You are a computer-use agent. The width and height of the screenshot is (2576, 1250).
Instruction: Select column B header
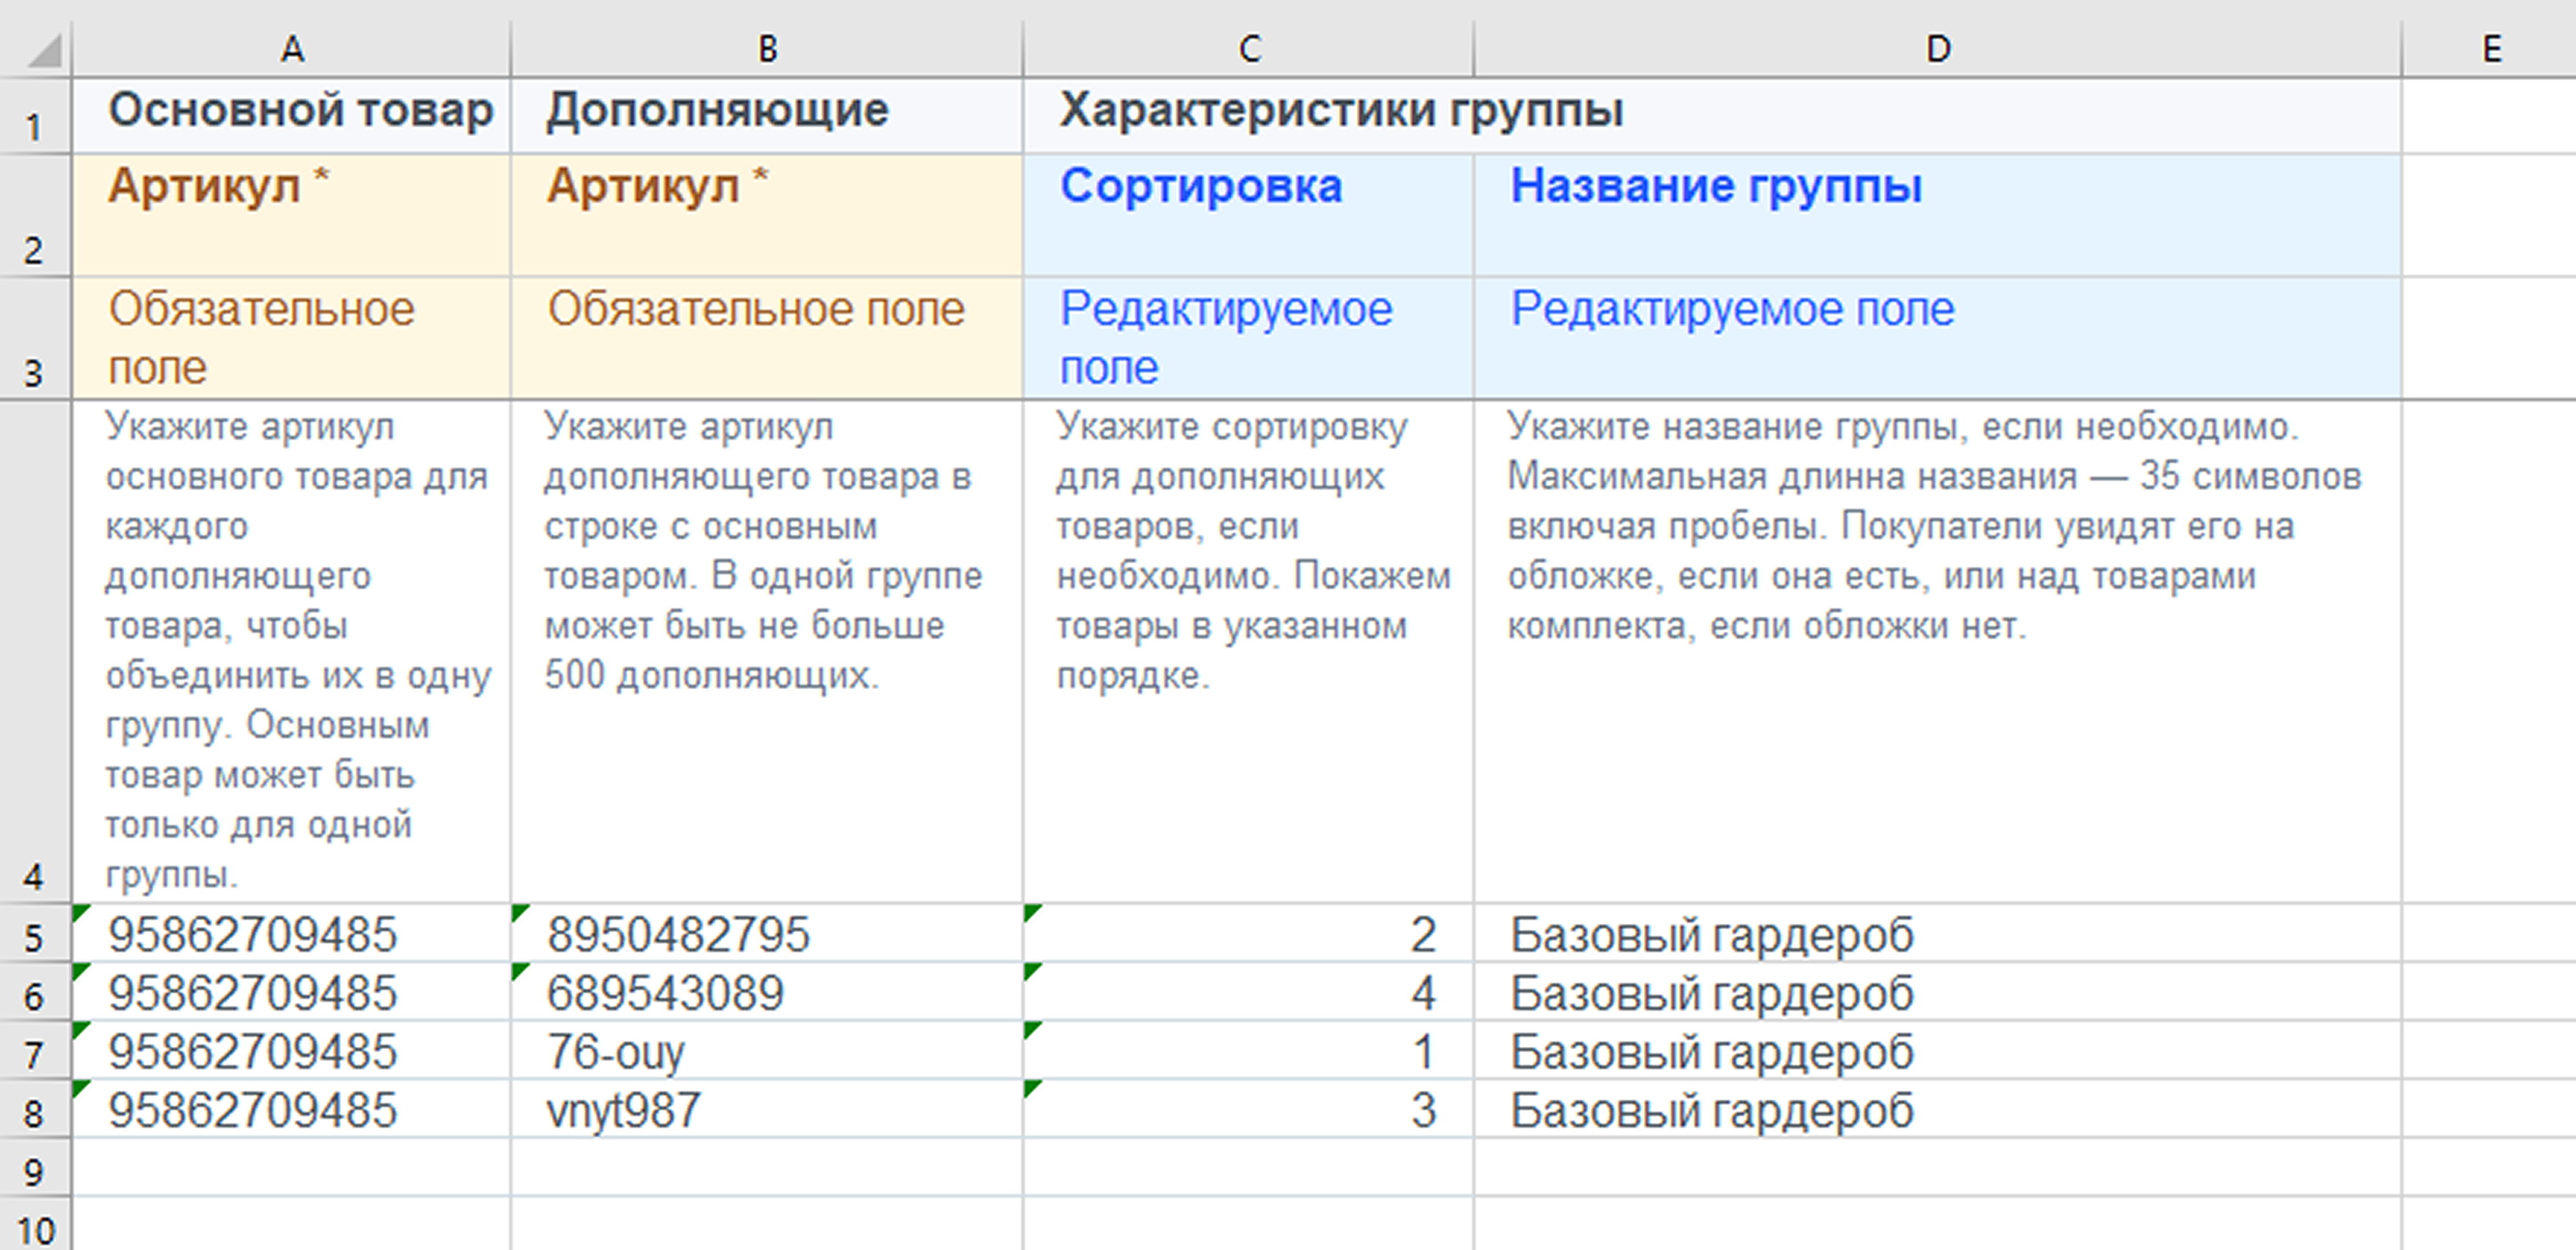767,48
